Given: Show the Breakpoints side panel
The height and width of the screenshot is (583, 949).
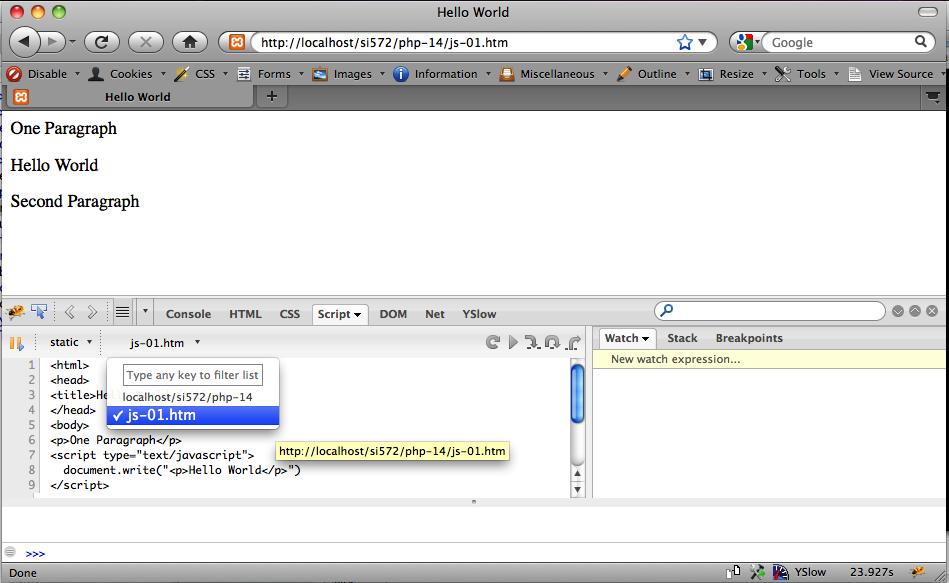Looking at the screenshot, I should pos(749,338).
